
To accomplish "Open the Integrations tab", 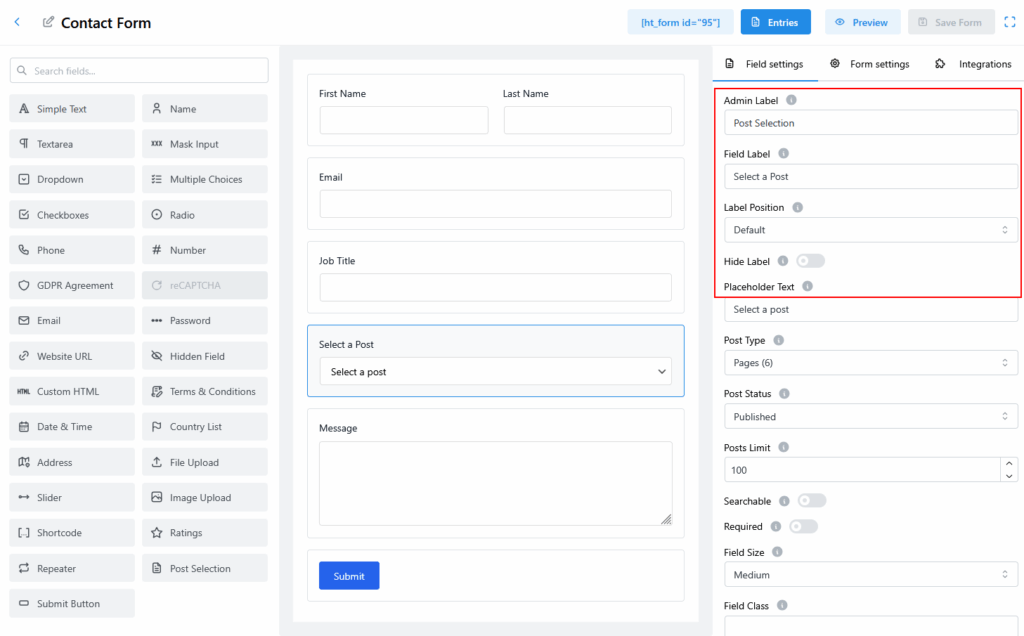I will [x=973, y=64].
